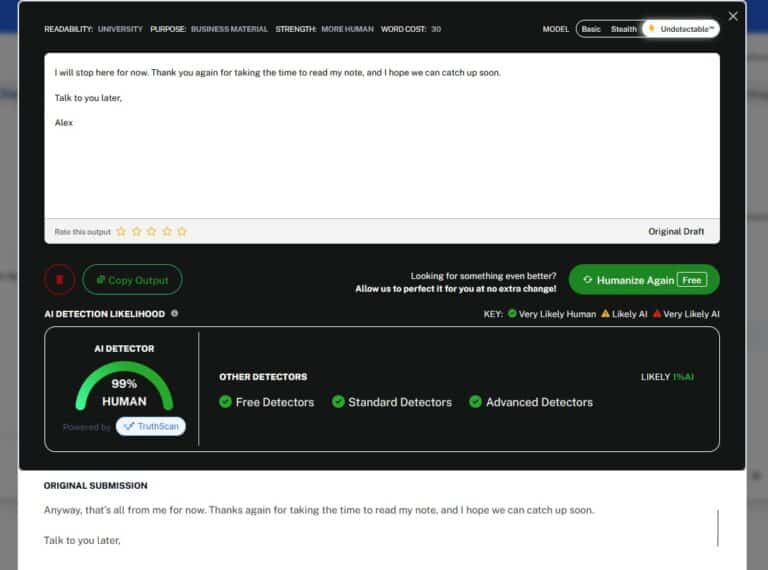Close the humanizer results dialog

pos(733,17)
